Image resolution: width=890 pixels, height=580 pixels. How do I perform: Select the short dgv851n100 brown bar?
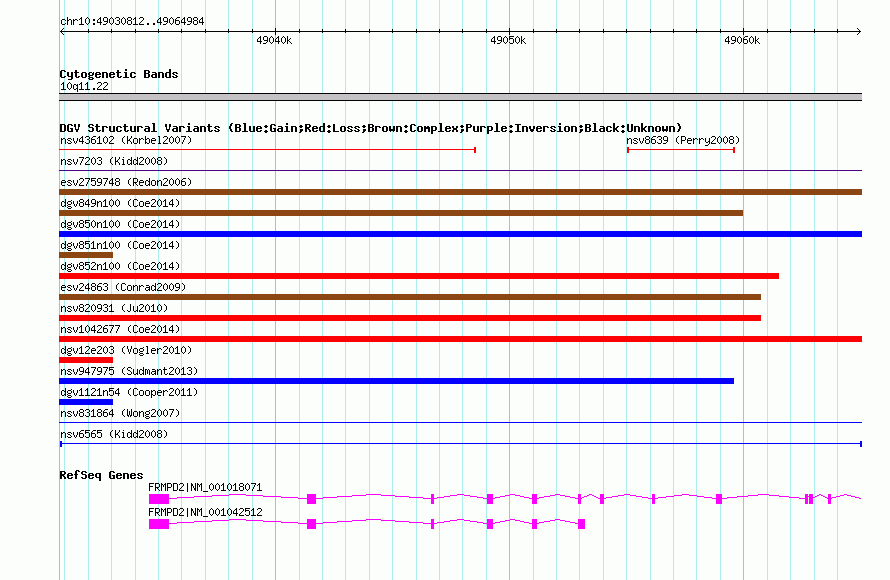[x=86, y=255]
